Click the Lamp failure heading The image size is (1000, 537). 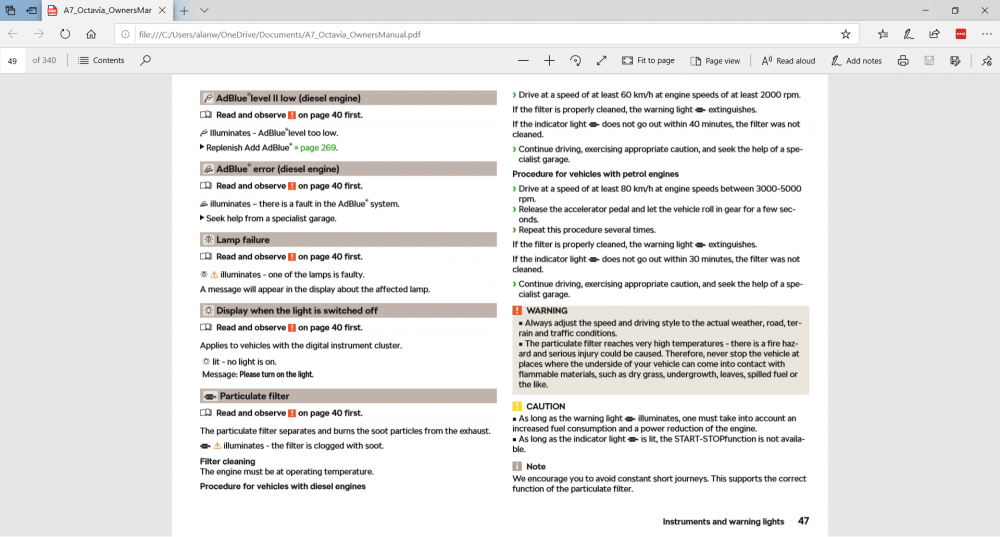coord(348,239)
